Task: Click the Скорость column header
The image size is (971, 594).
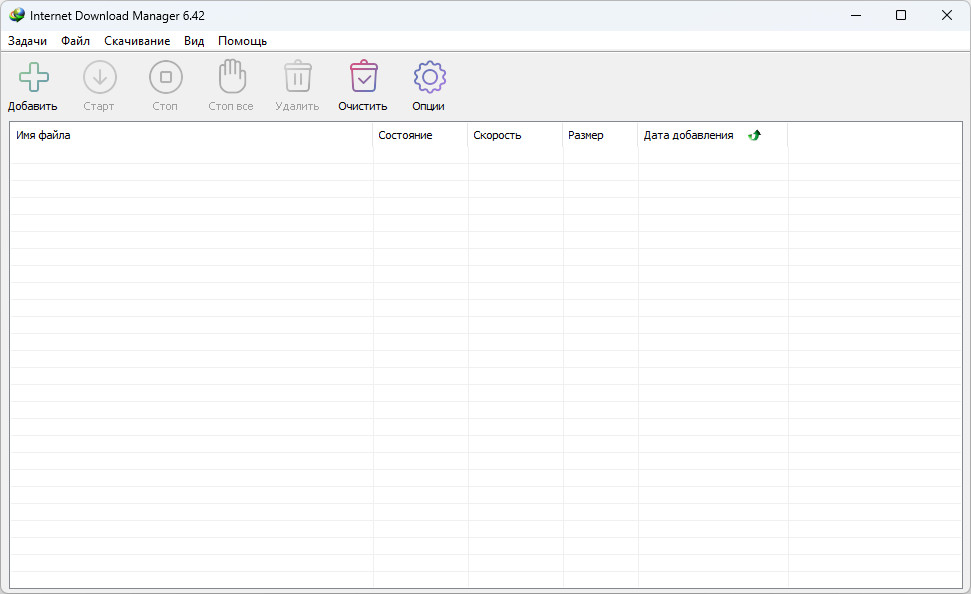Action: 514,135
